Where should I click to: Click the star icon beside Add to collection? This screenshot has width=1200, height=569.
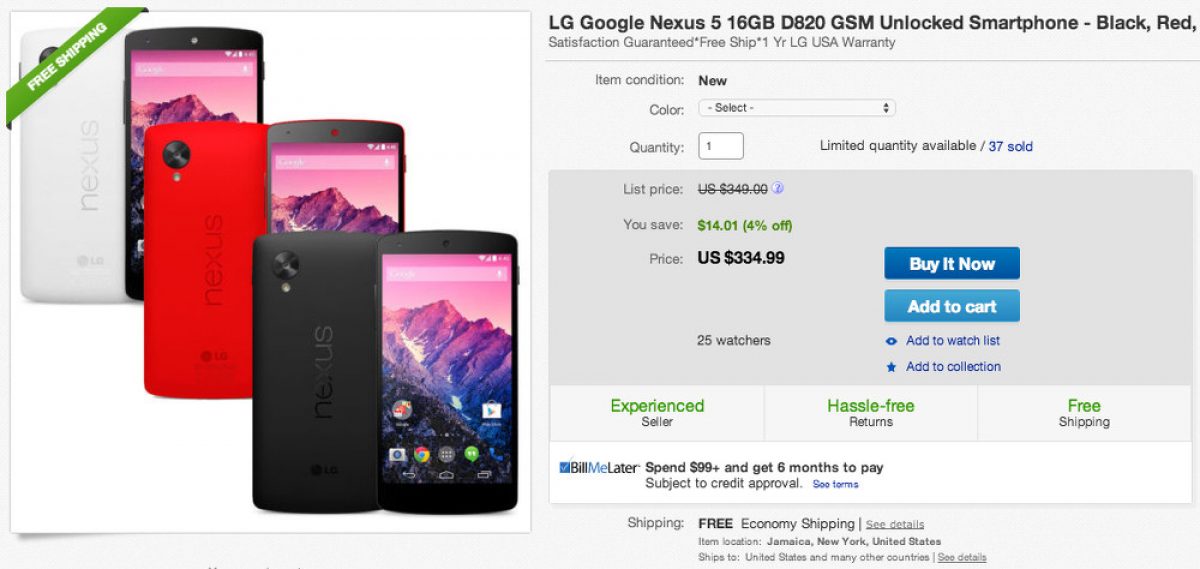click(x=891, y=367)
